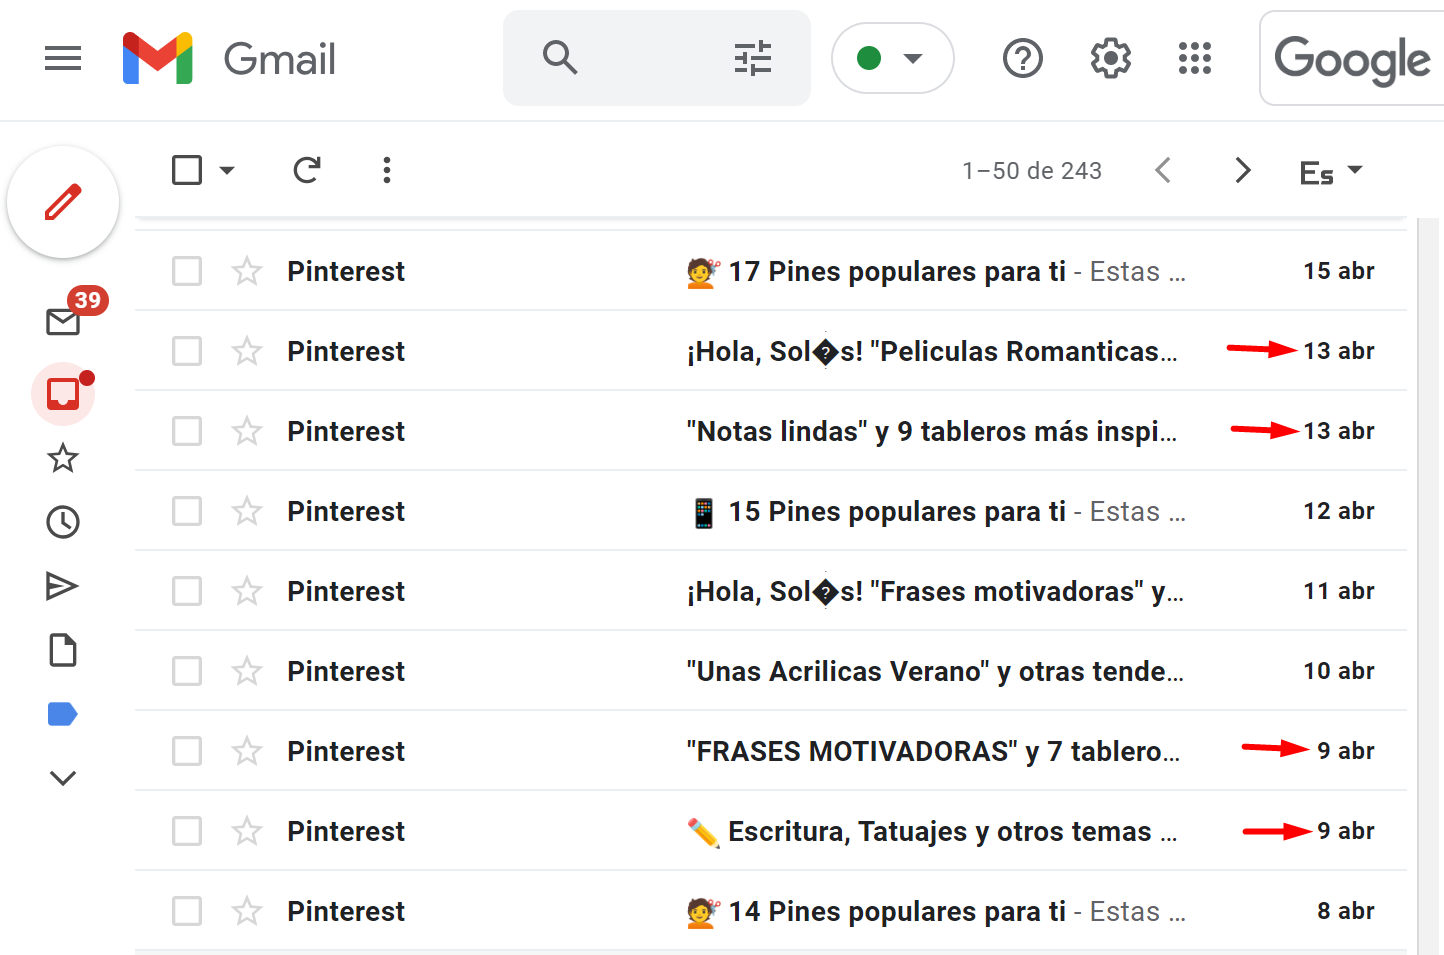Open the active status dropdown

point(893,59)
